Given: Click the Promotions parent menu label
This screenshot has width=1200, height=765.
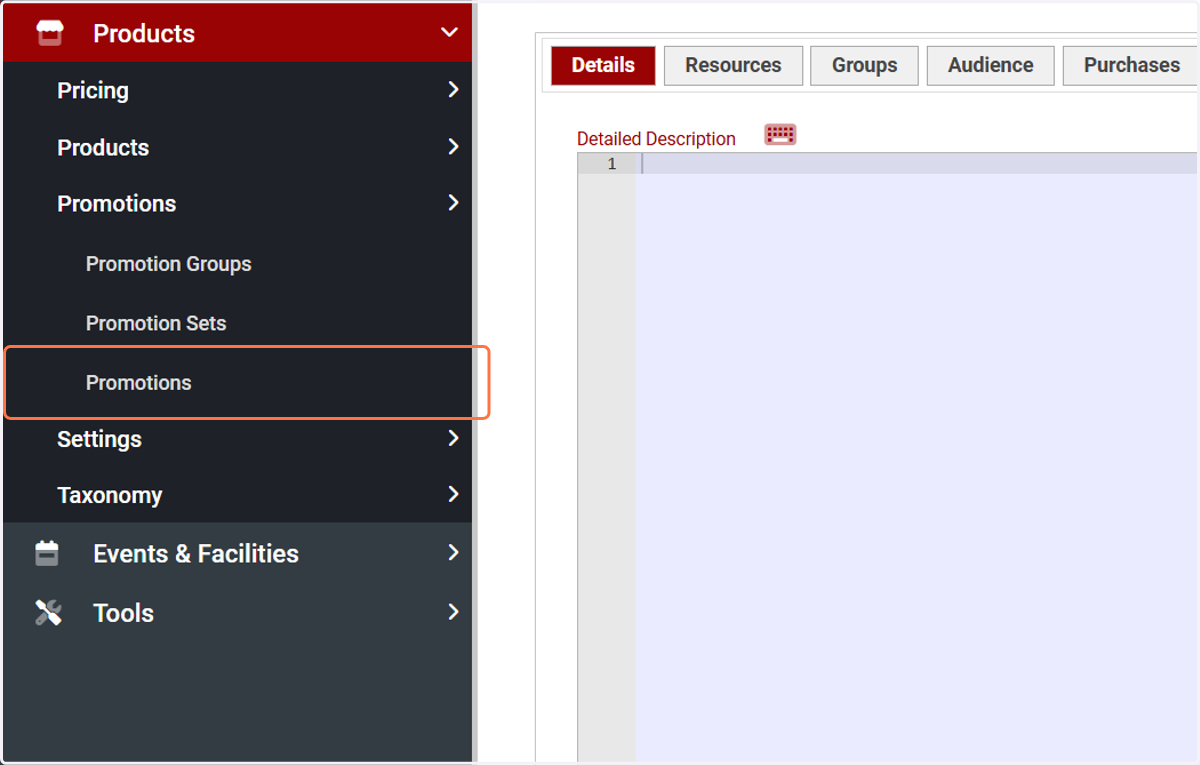Looking at the screenshot, I should pos(116,203).
